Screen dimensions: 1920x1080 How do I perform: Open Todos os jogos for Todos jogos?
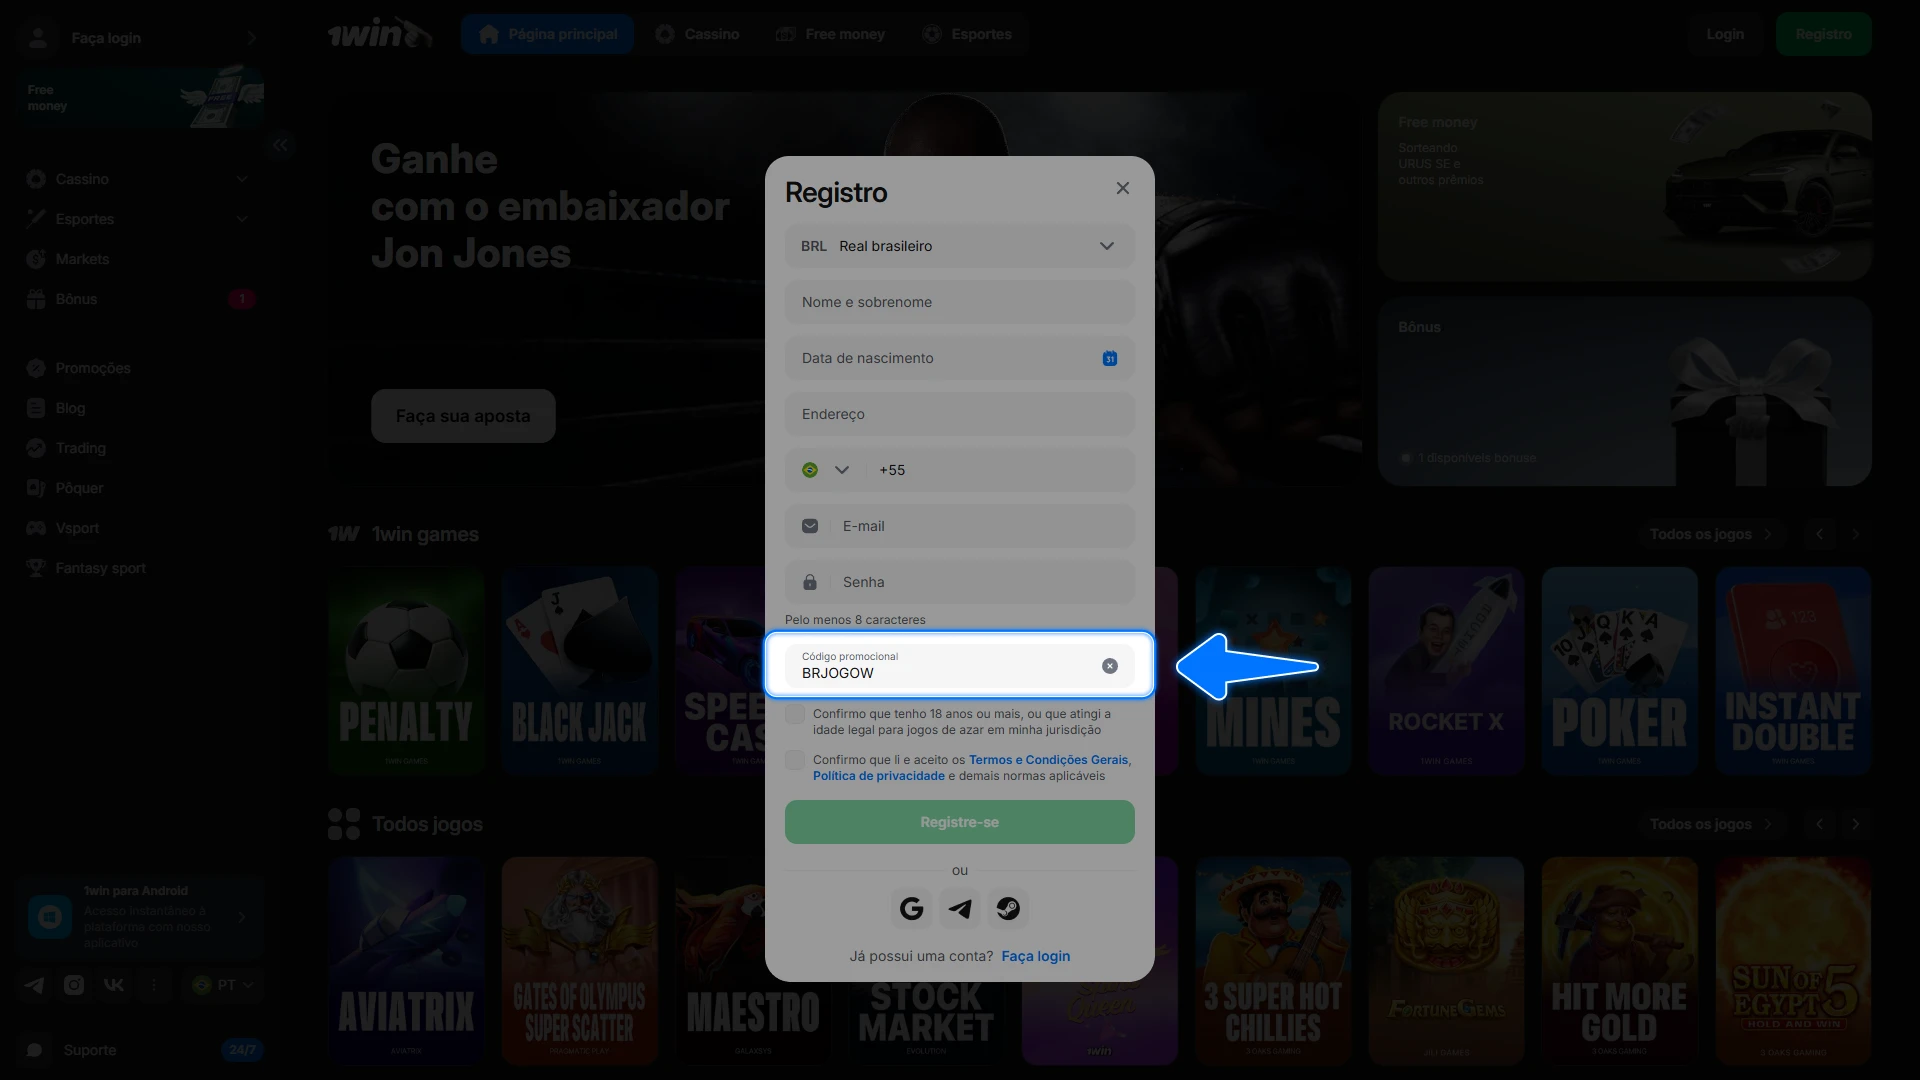[x=1710, y=824]
